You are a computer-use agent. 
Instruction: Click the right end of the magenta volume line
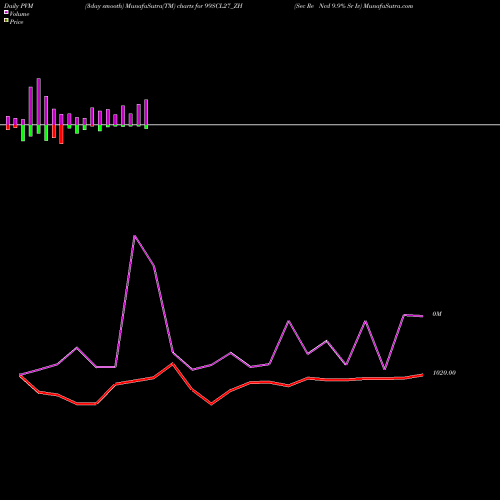tap(422, 316)
